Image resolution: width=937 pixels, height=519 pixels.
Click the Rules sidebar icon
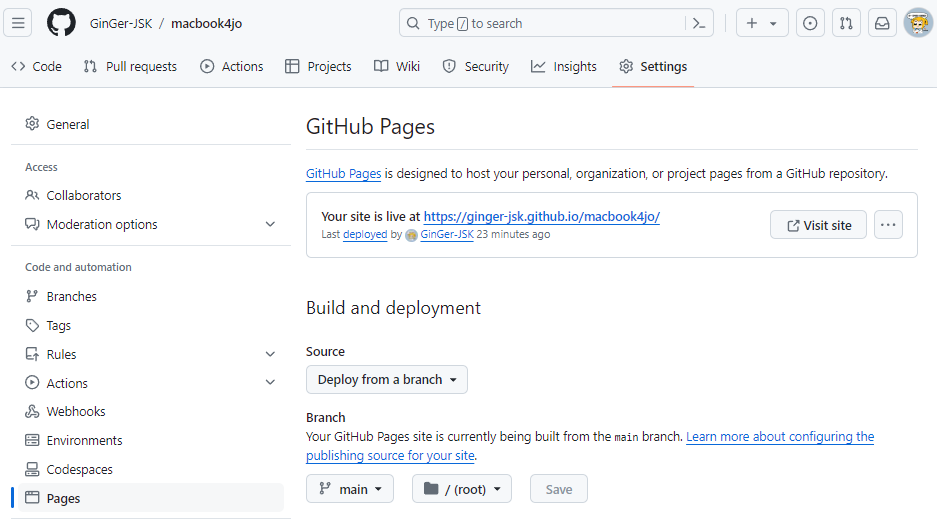tap(32, 354)
